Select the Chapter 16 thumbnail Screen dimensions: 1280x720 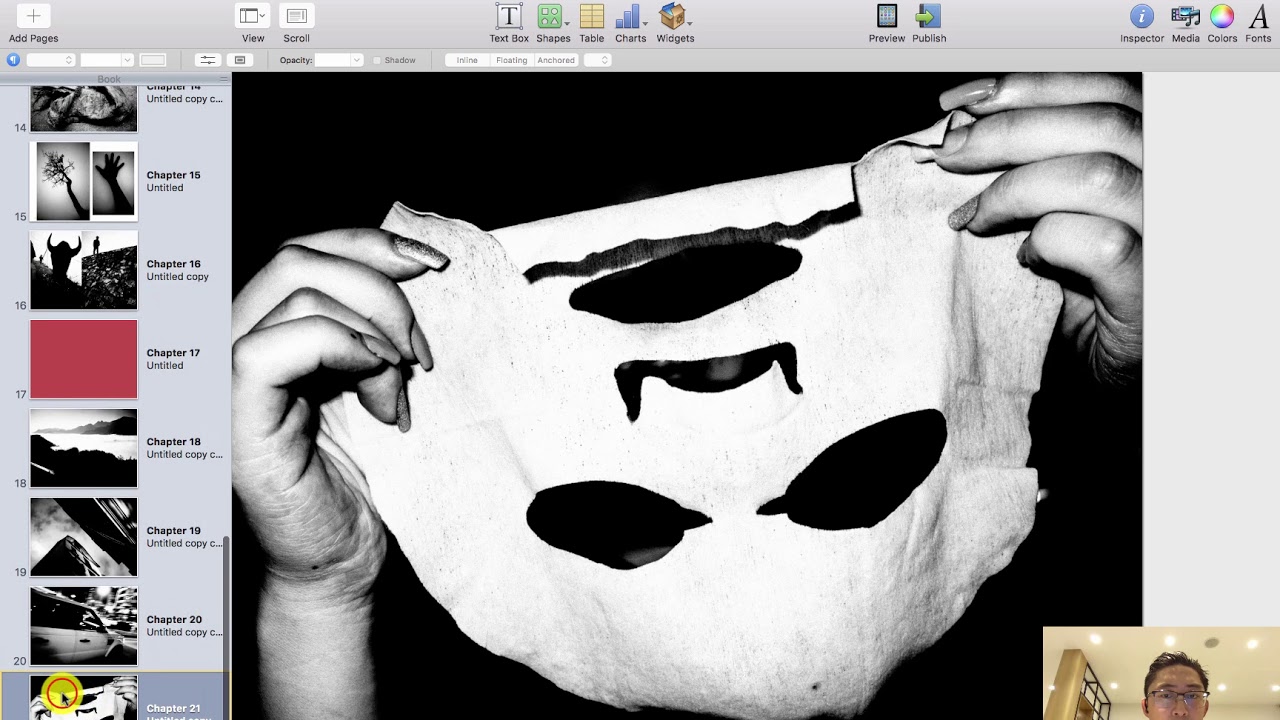tap(83, 270)
